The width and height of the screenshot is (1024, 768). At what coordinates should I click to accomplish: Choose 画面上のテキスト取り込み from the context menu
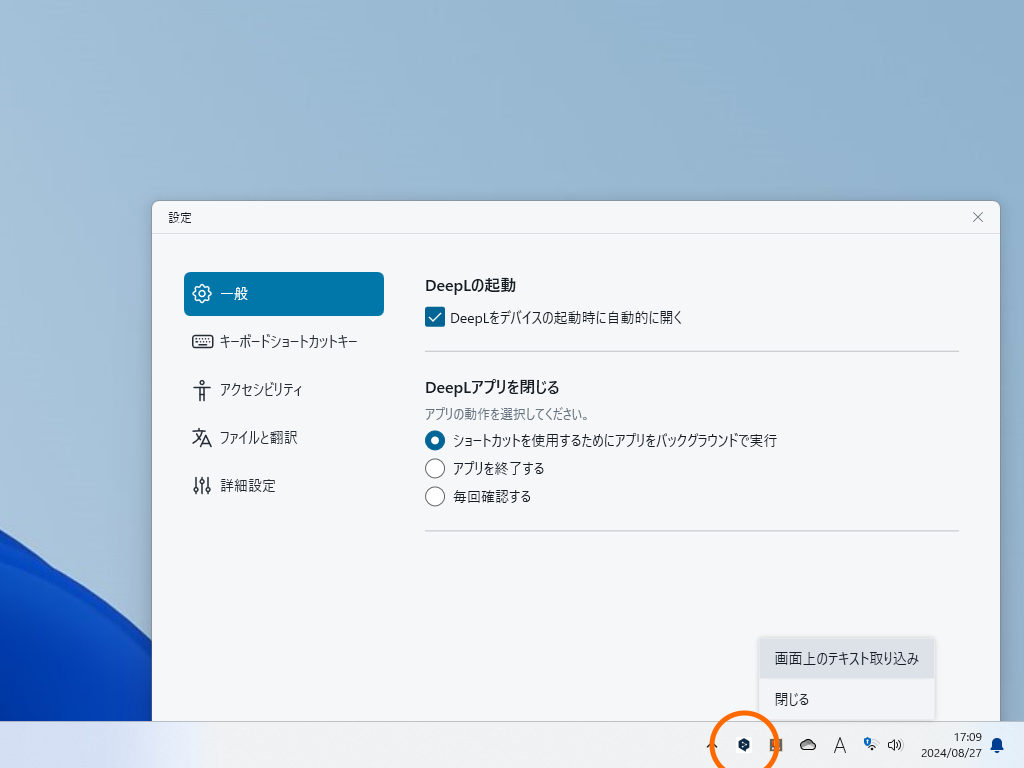(x=846, y=658)
